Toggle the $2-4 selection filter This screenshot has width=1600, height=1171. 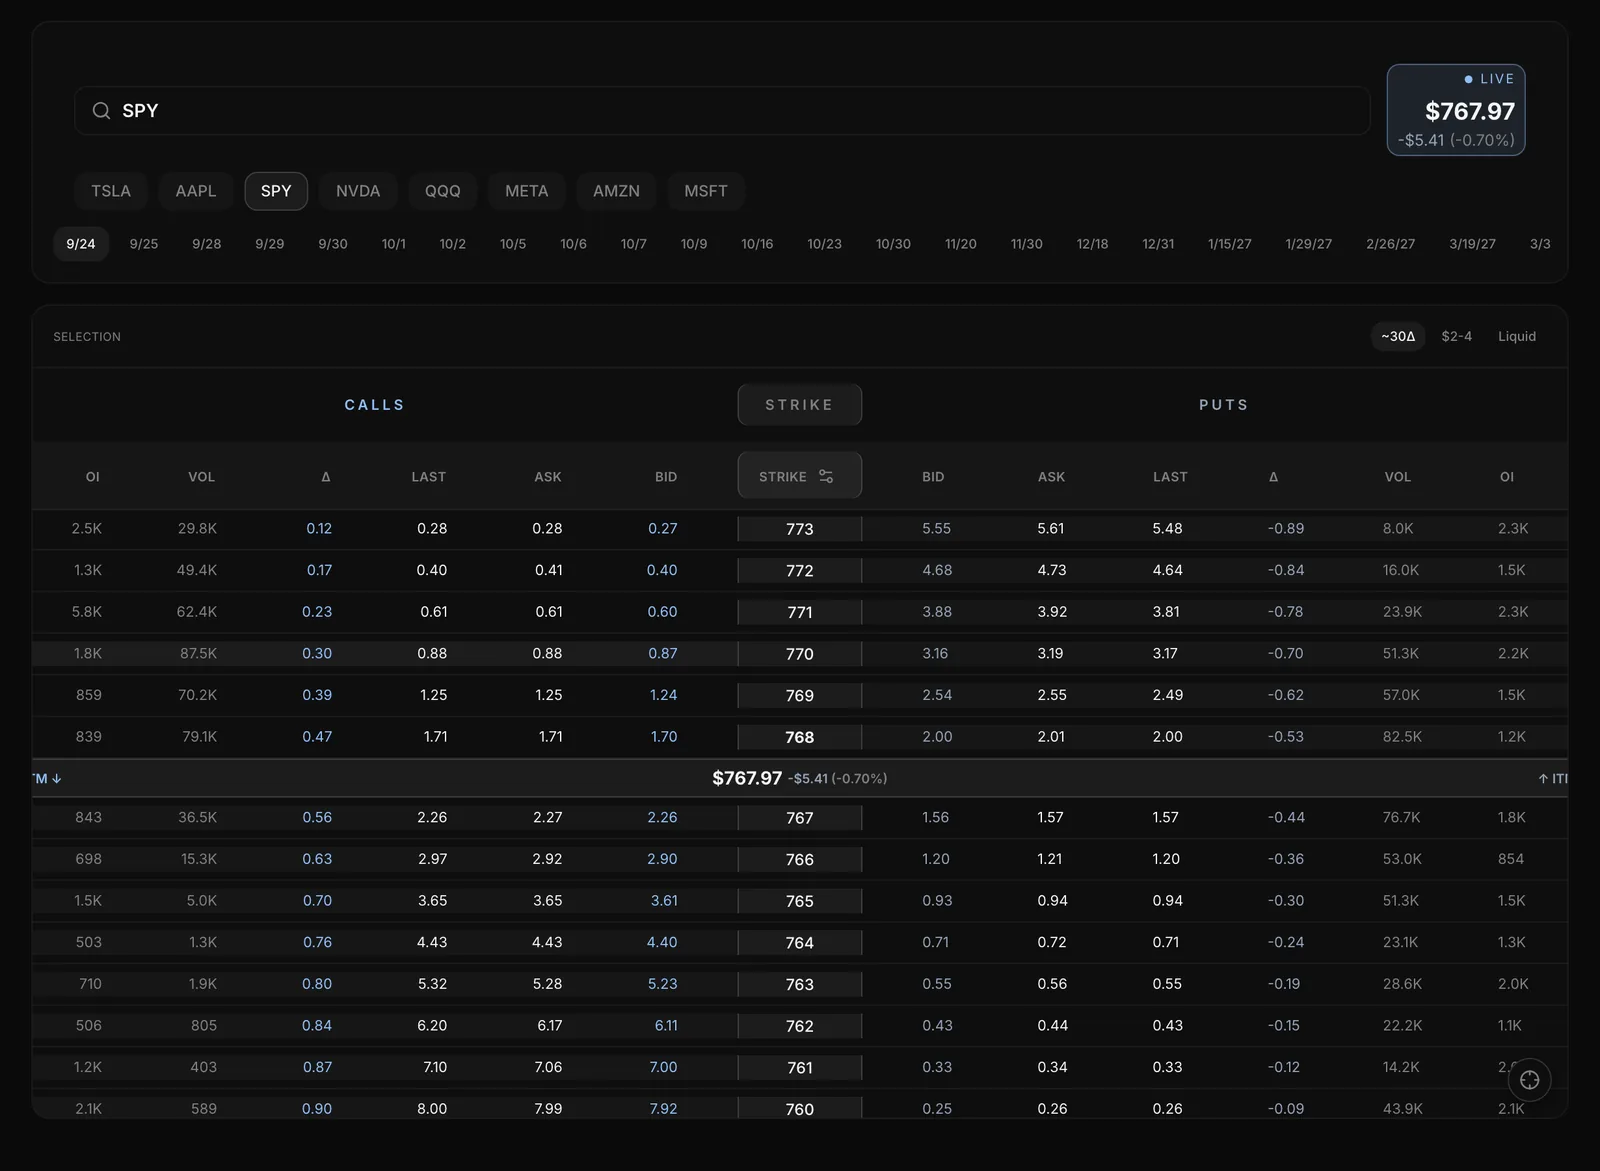(1457, 337)
